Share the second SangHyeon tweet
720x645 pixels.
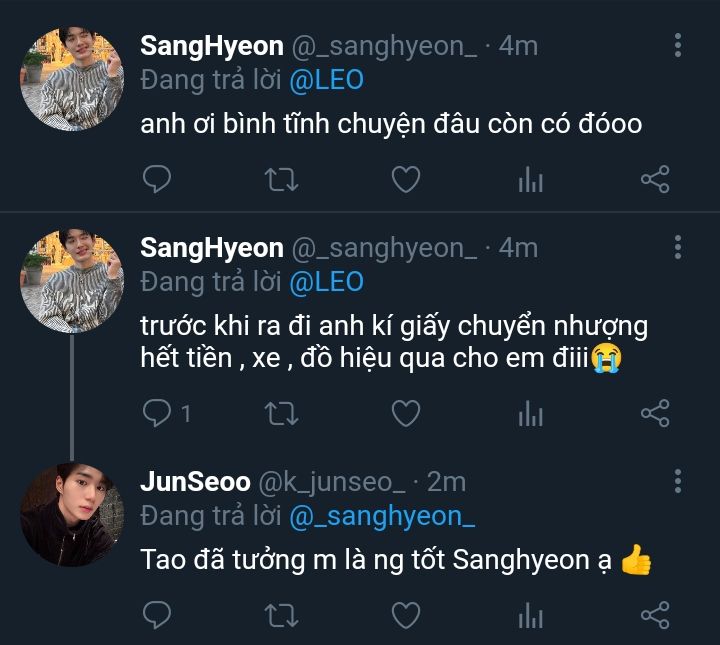[x=654, y=412]
